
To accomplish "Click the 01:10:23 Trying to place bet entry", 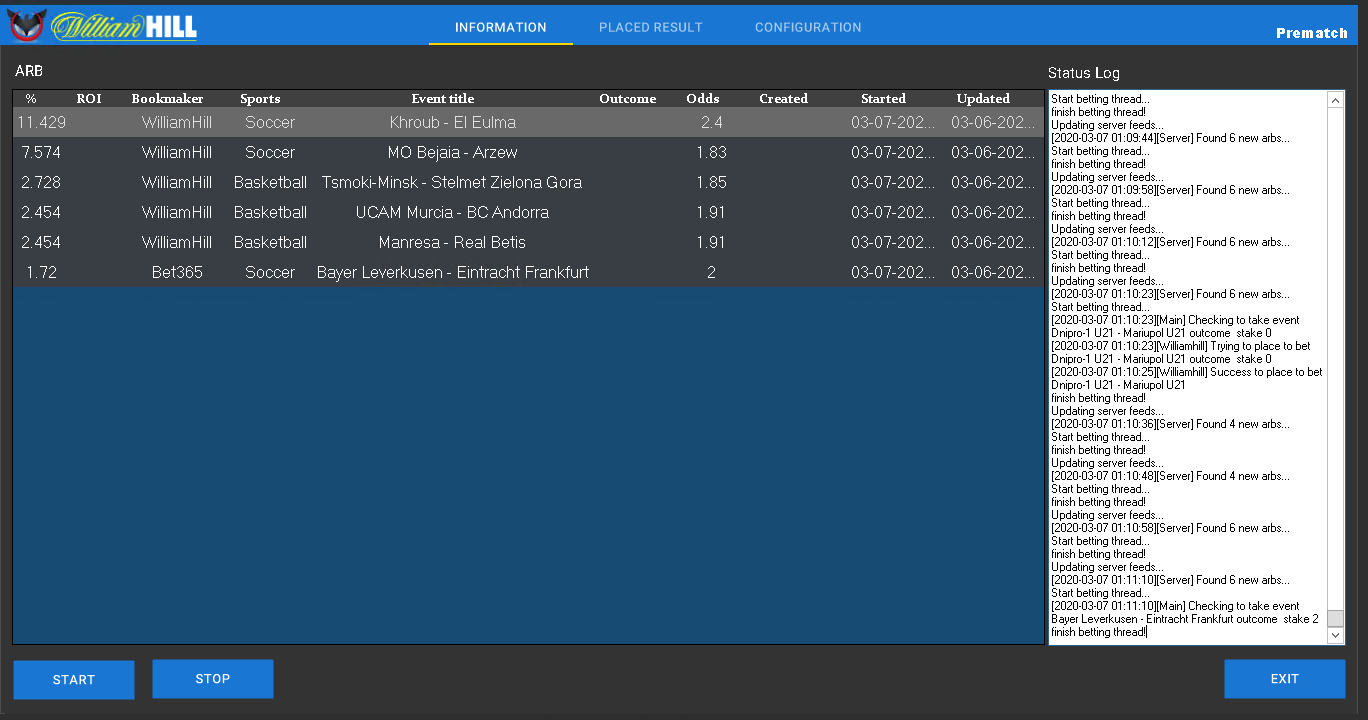I will 1181,352.
